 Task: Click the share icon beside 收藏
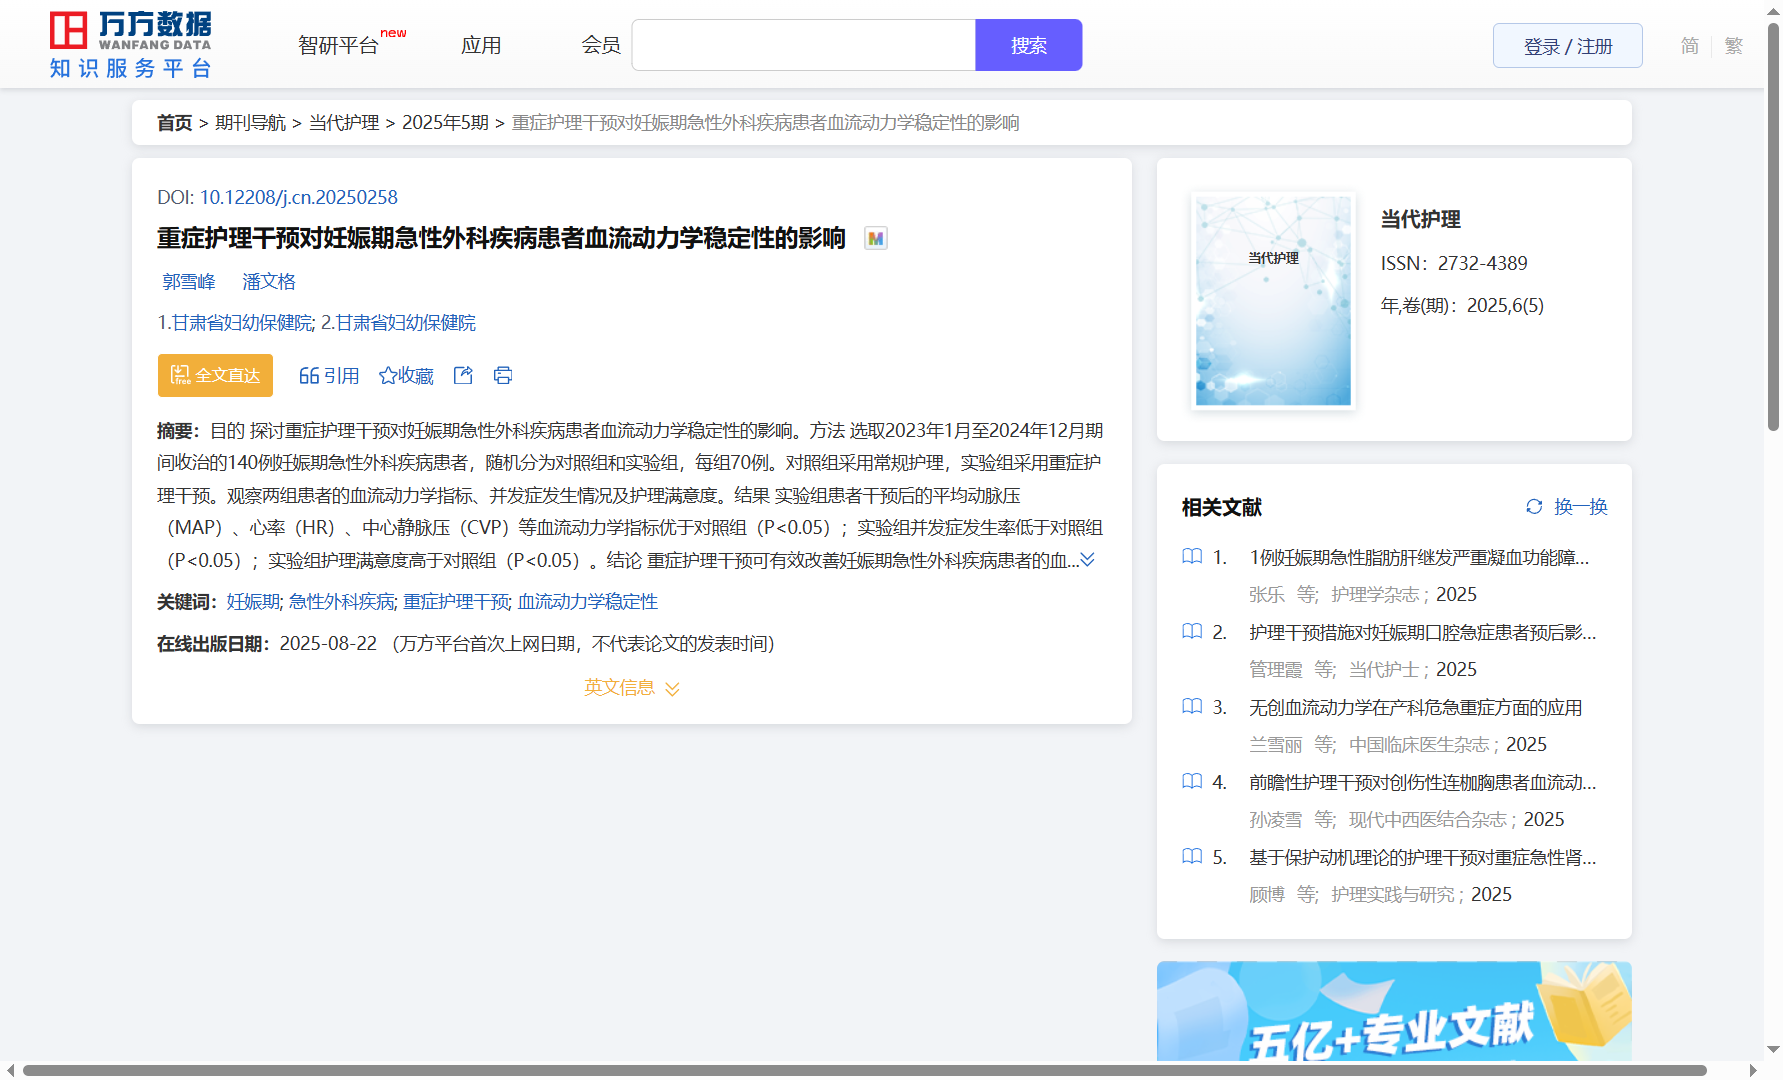pos(463,375)
